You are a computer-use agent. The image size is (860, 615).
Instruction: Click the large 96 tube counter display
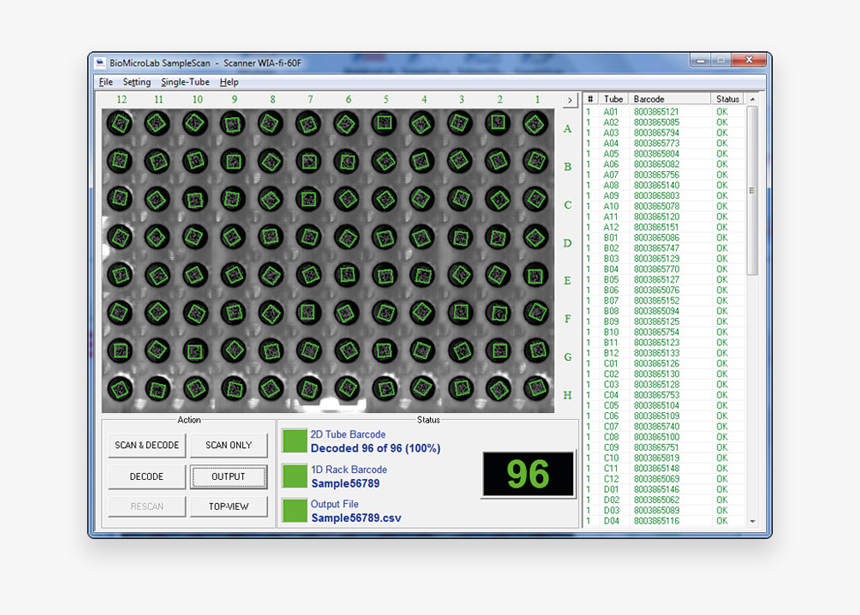(x=528, y=474)
